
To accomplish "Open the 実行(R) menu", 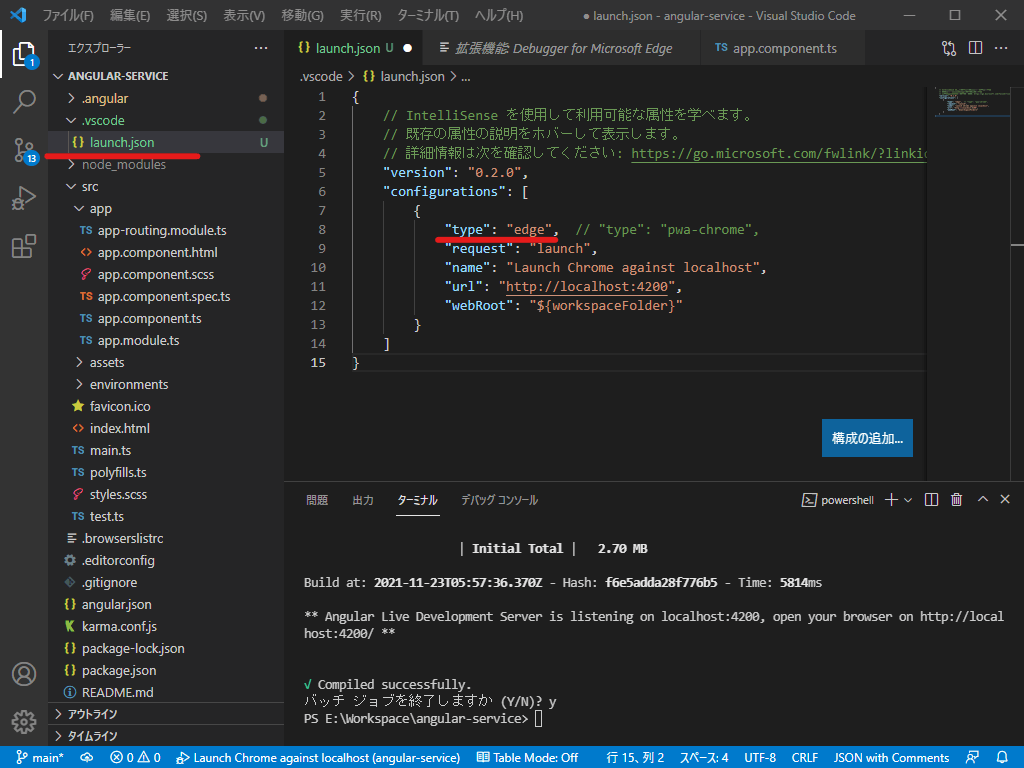I will (360, 15).
